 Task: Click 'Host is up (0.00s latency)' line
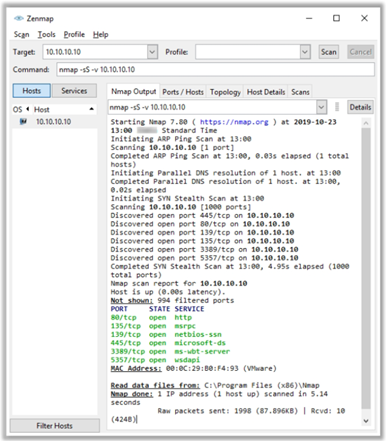coord(168,292)
